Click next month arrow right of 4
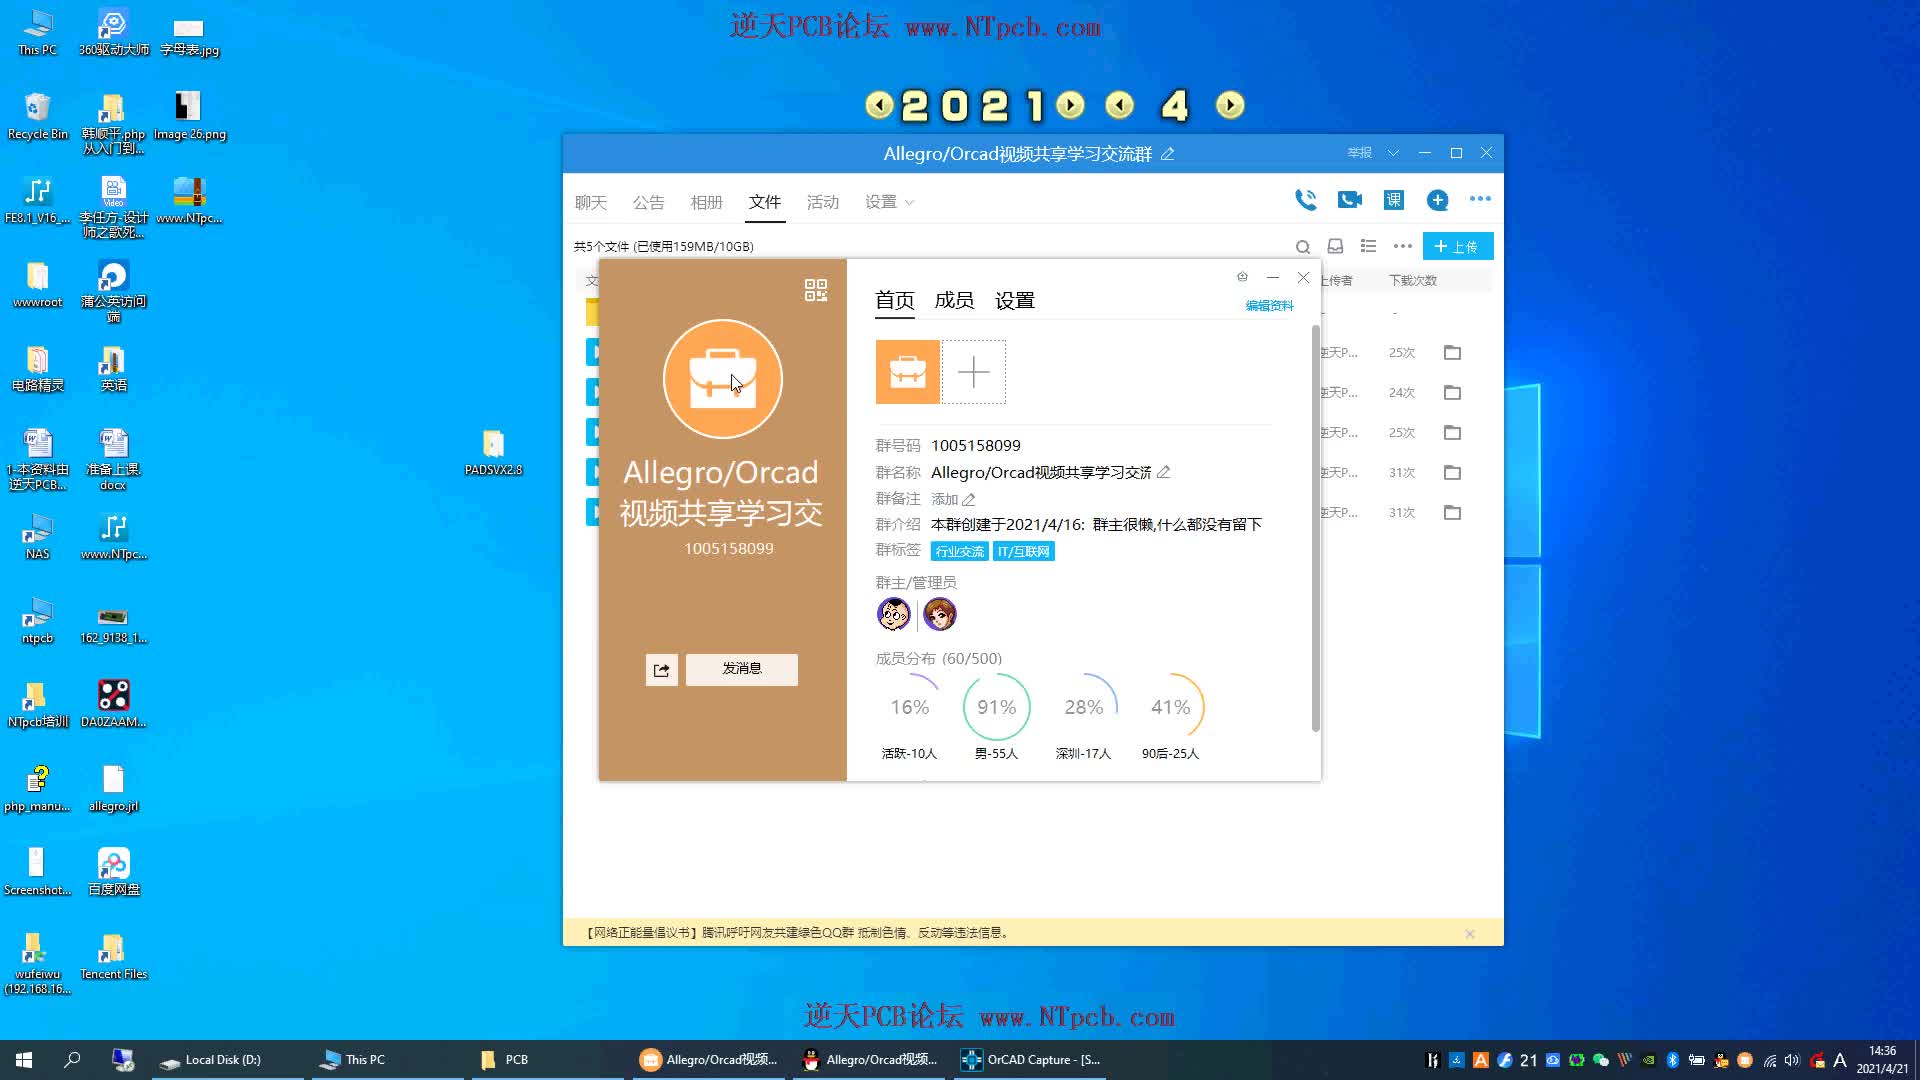The width and height of the screenshot is (1920, 1080). [x=1230, y=105]
